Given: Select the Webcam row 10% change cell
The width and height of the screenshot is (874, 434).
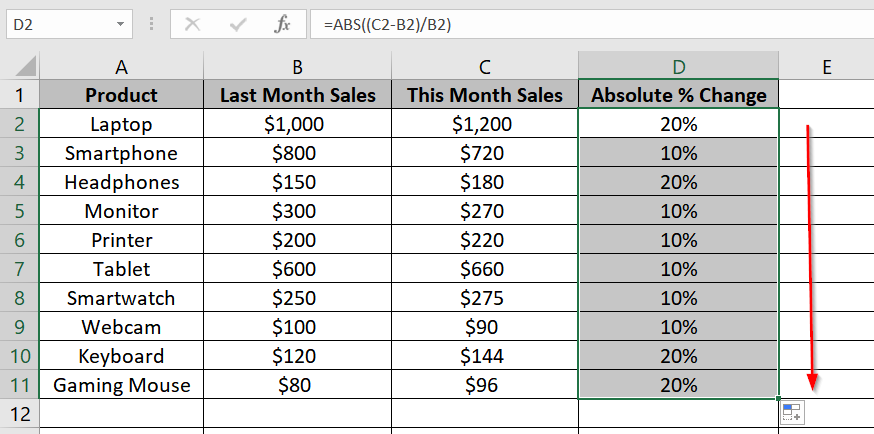Looking at the screenshot, I should pos(679,326).
